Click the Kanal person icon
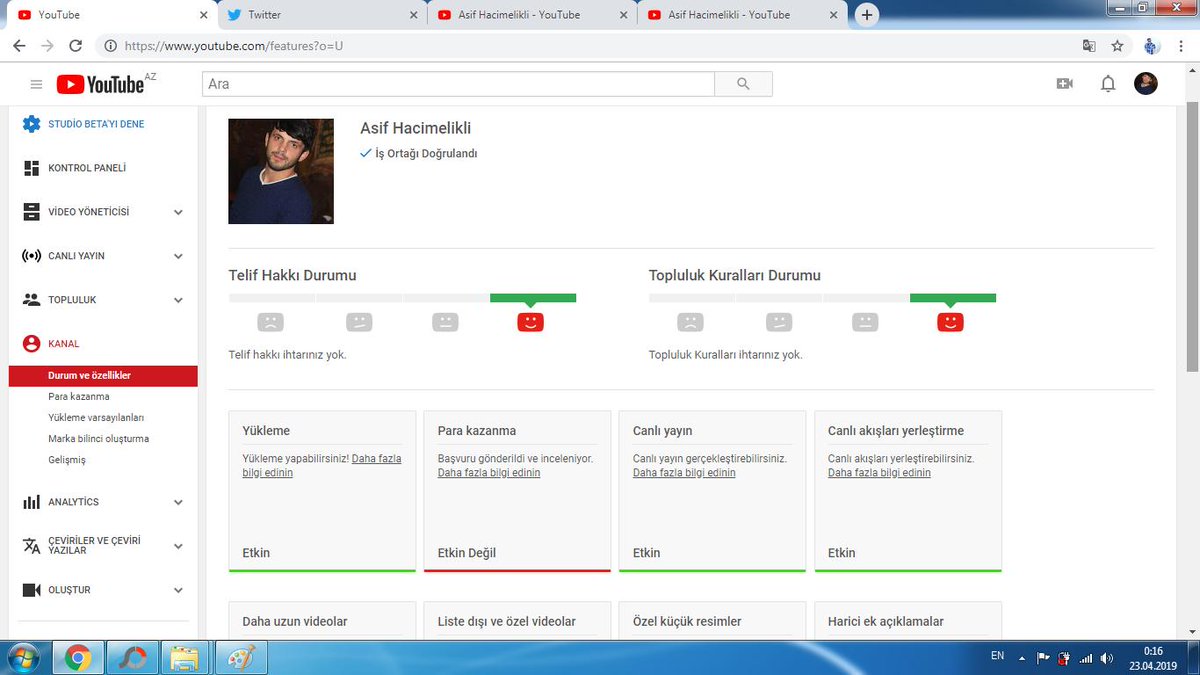1200x675 pixels. pos(31,344)
